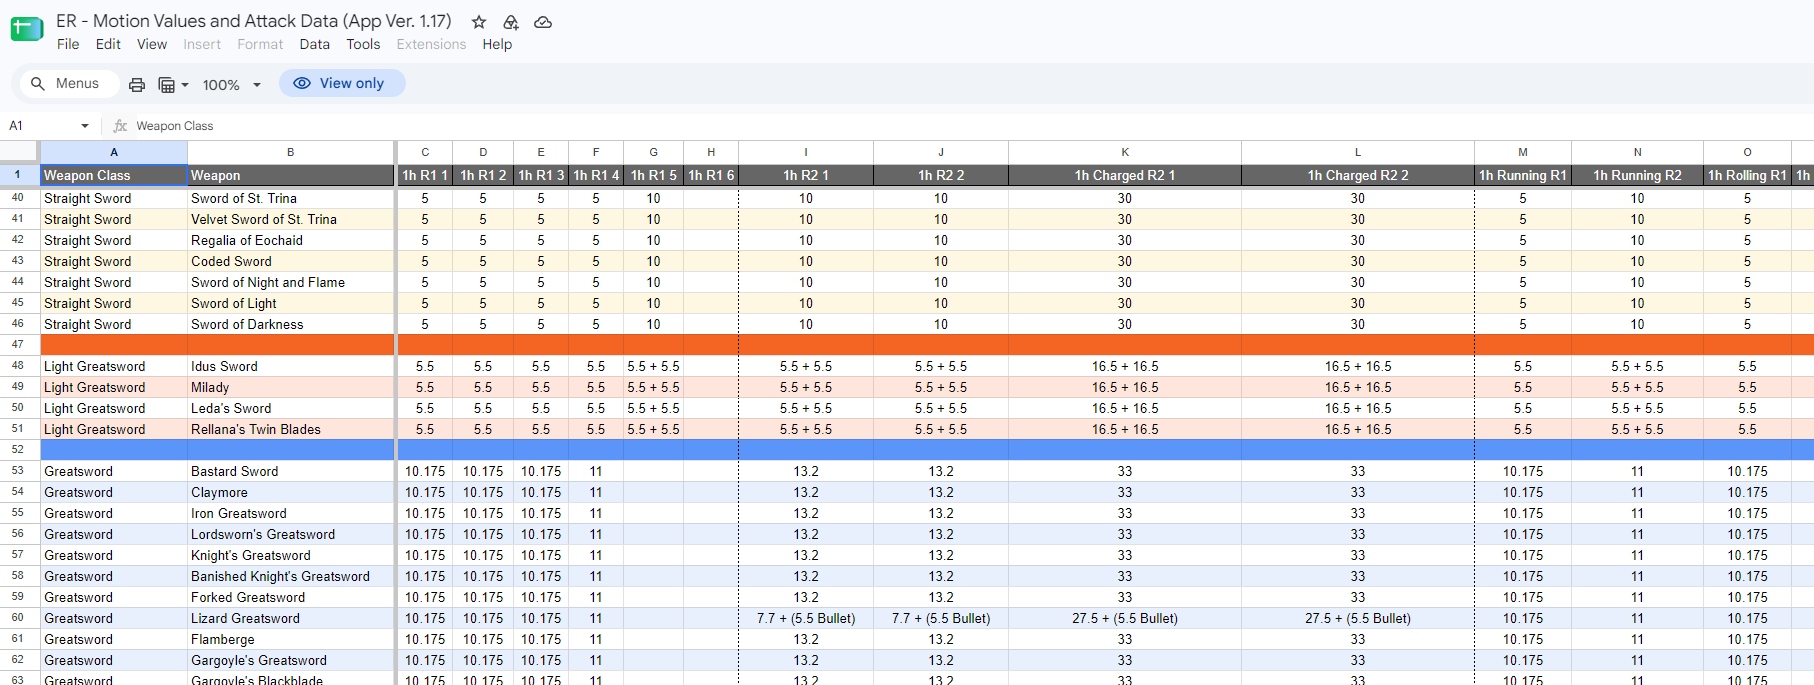Select the Lizard Greatsword cell
Image resolution: width=1814 pixels, height=685 pixels.
click(291, 618)
